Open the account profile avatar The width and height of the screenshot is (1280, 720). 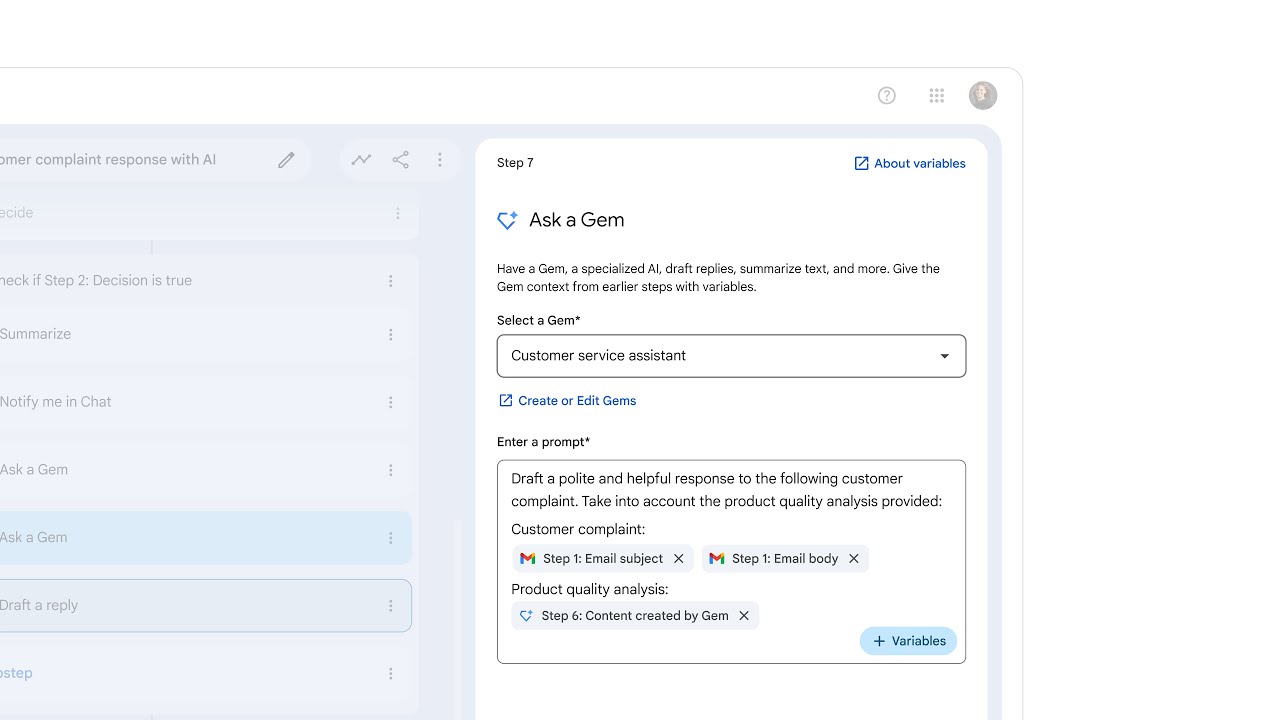click(983, 96)
